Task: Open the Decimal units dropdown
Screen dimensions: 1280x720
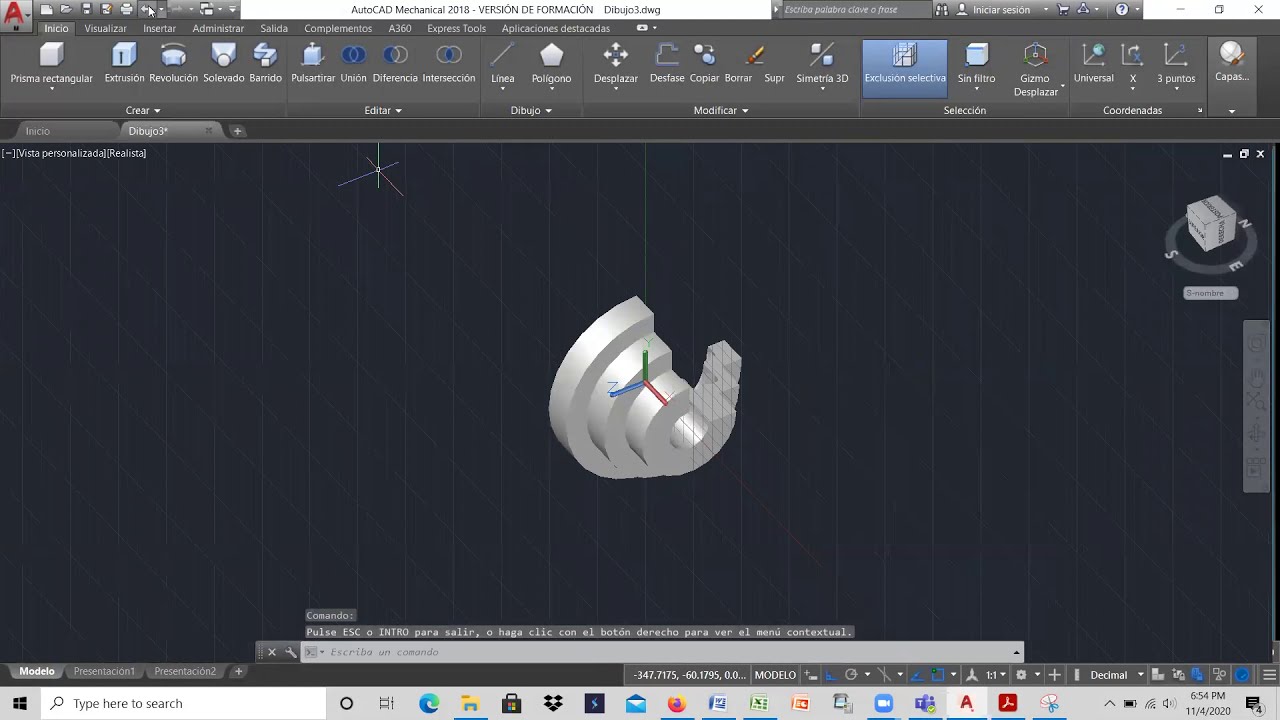Action: pos(1115,675)
